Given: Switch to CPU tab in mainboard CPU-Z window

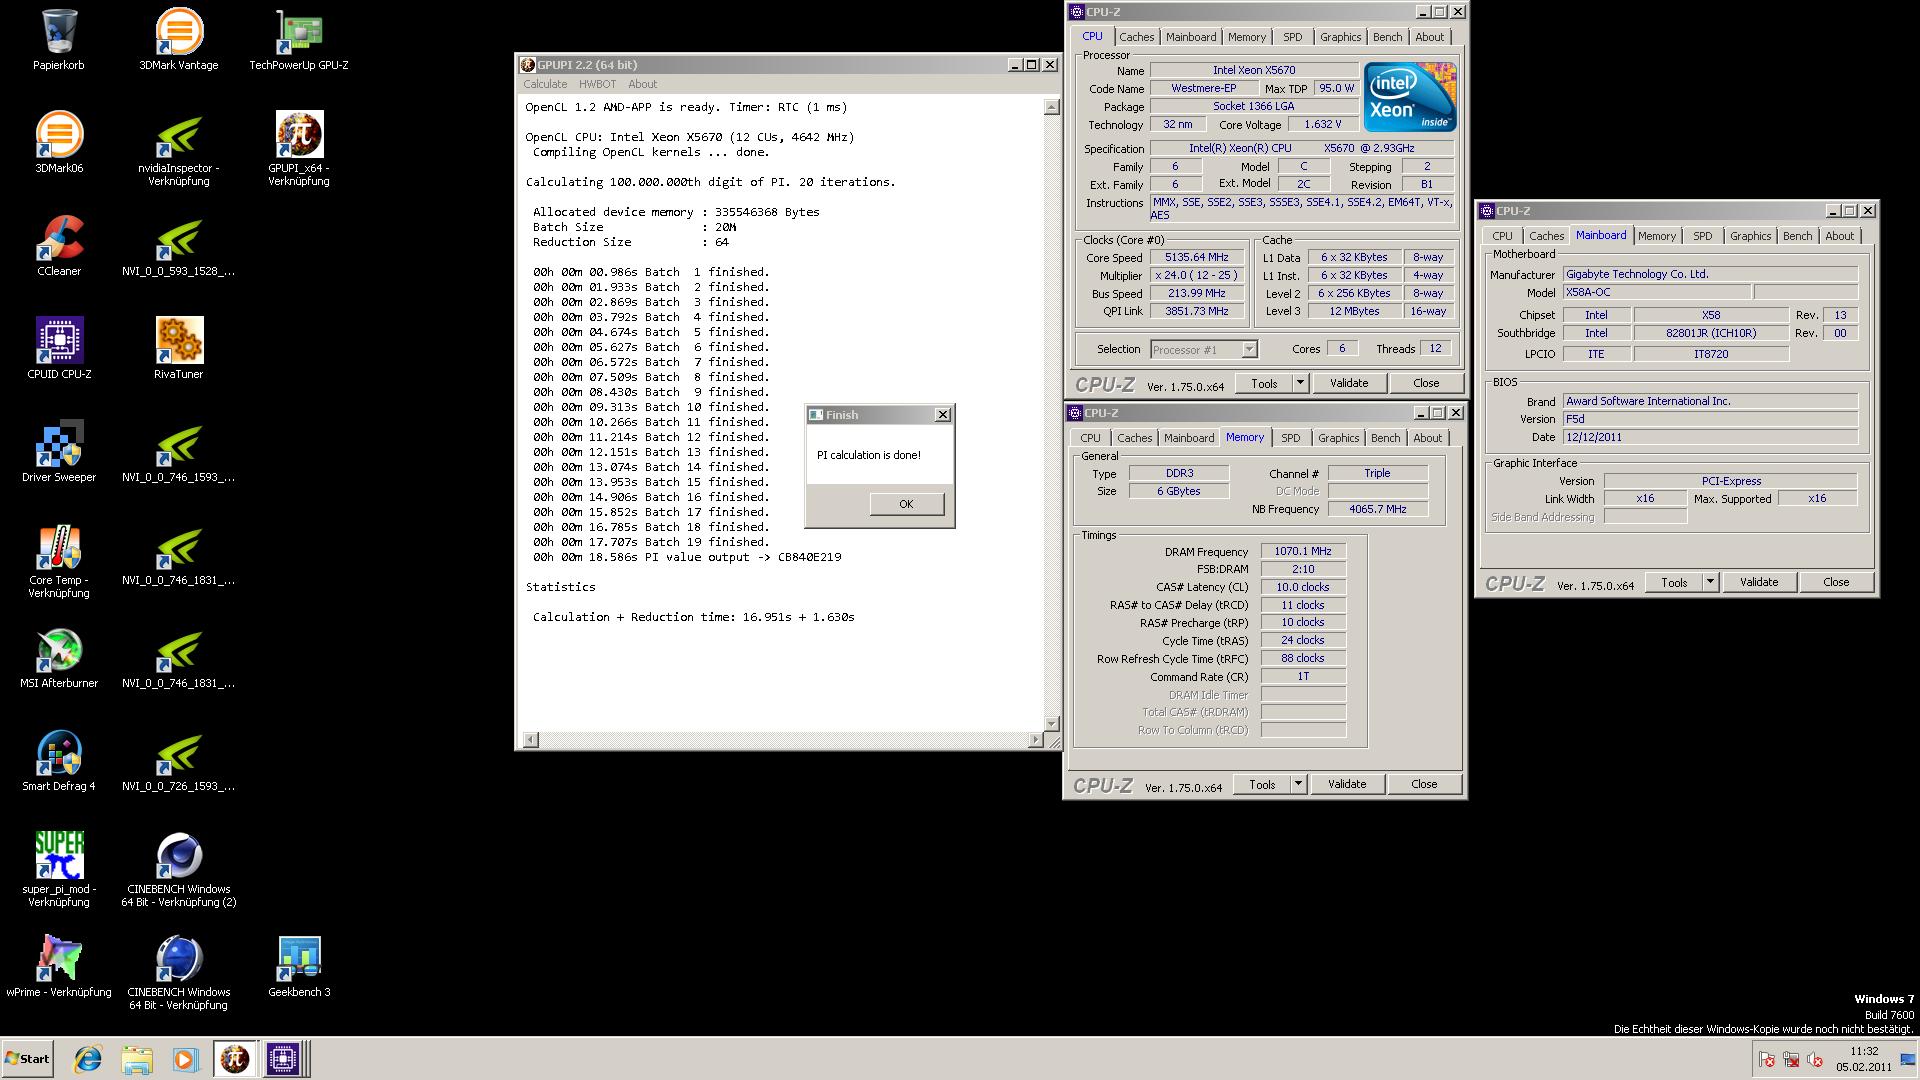Looking at the screenshot, I should (x=1502, y=236).
